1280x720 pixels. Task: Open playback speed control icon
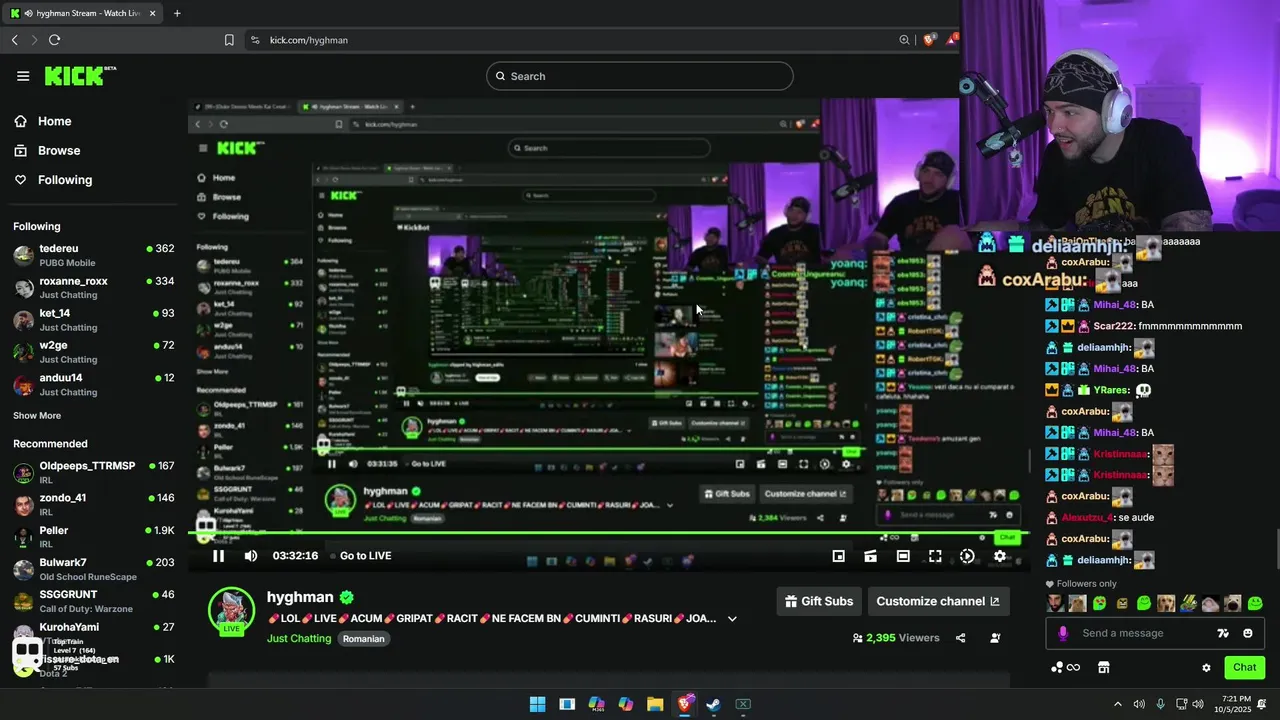[967, 556]
